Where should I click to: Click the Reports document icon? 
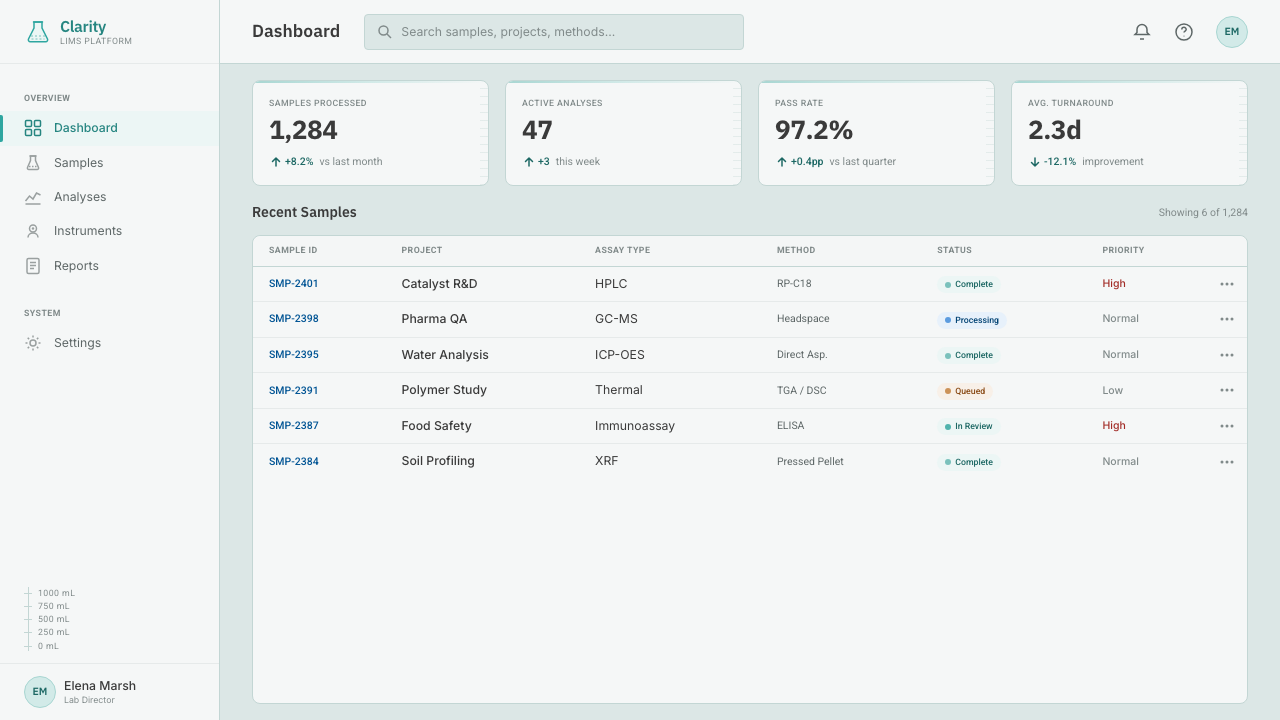point(33,266)
